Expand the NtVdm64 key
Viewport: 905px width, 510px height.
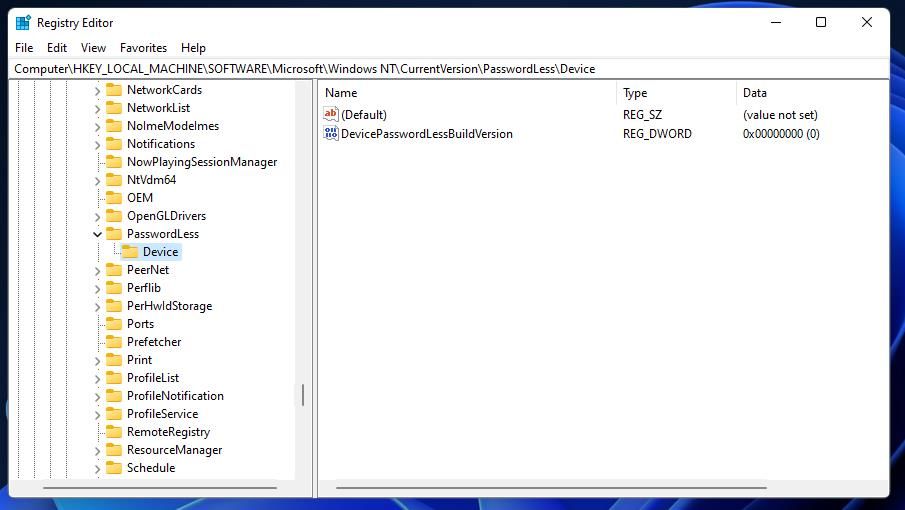98,181
